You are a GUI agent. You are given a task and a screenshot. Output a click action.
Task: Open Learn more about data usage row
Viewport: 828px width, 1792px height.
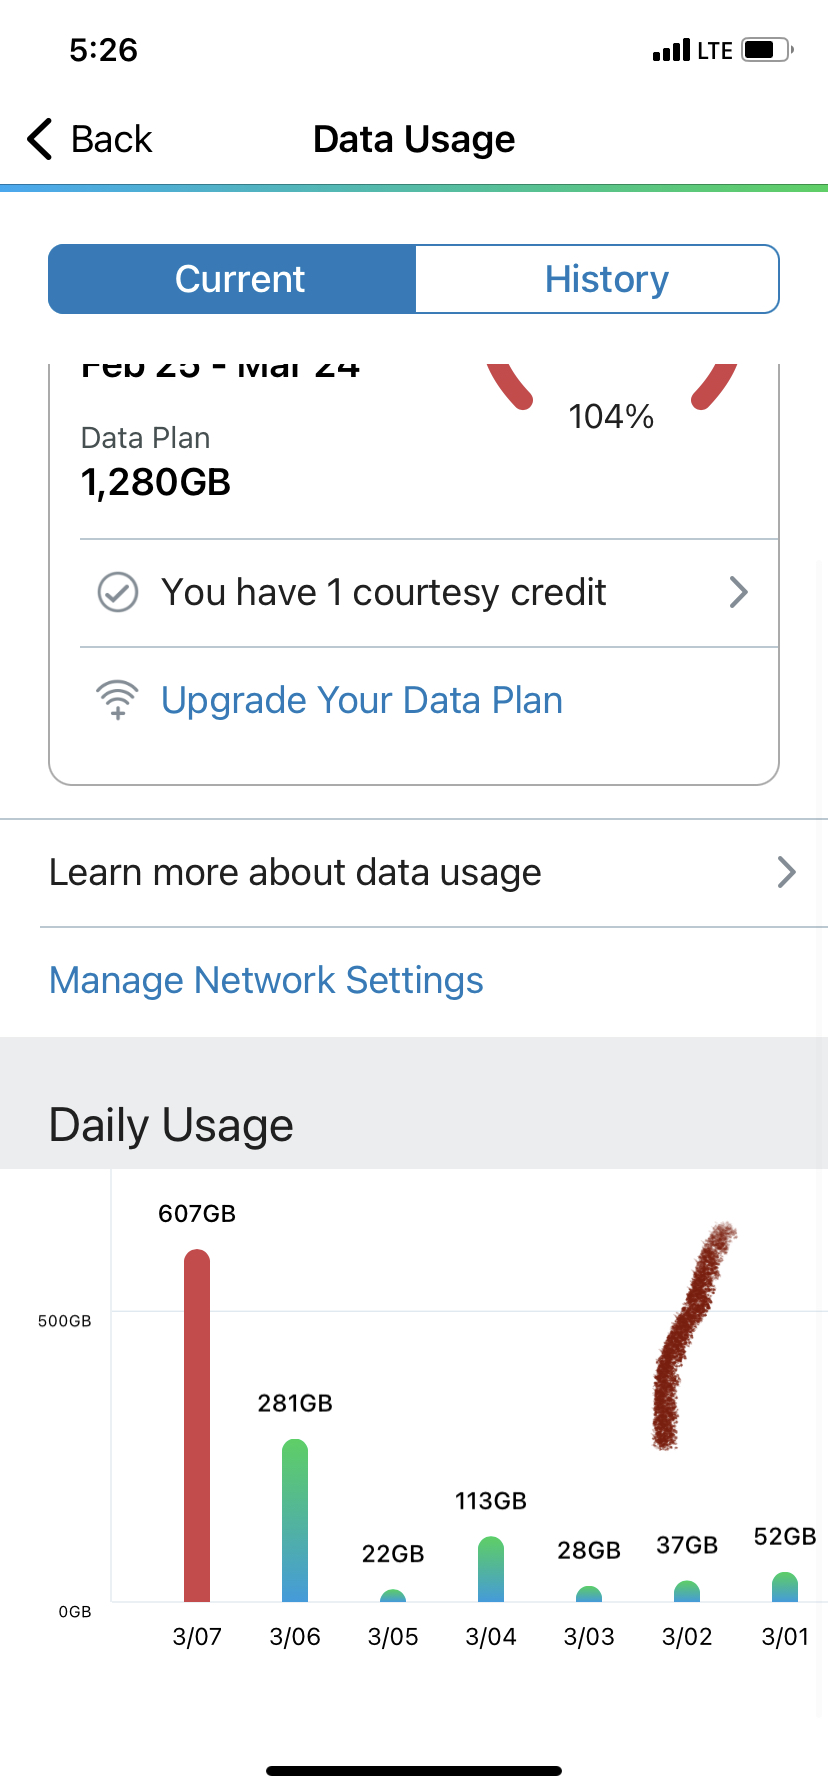pos(295,872)
